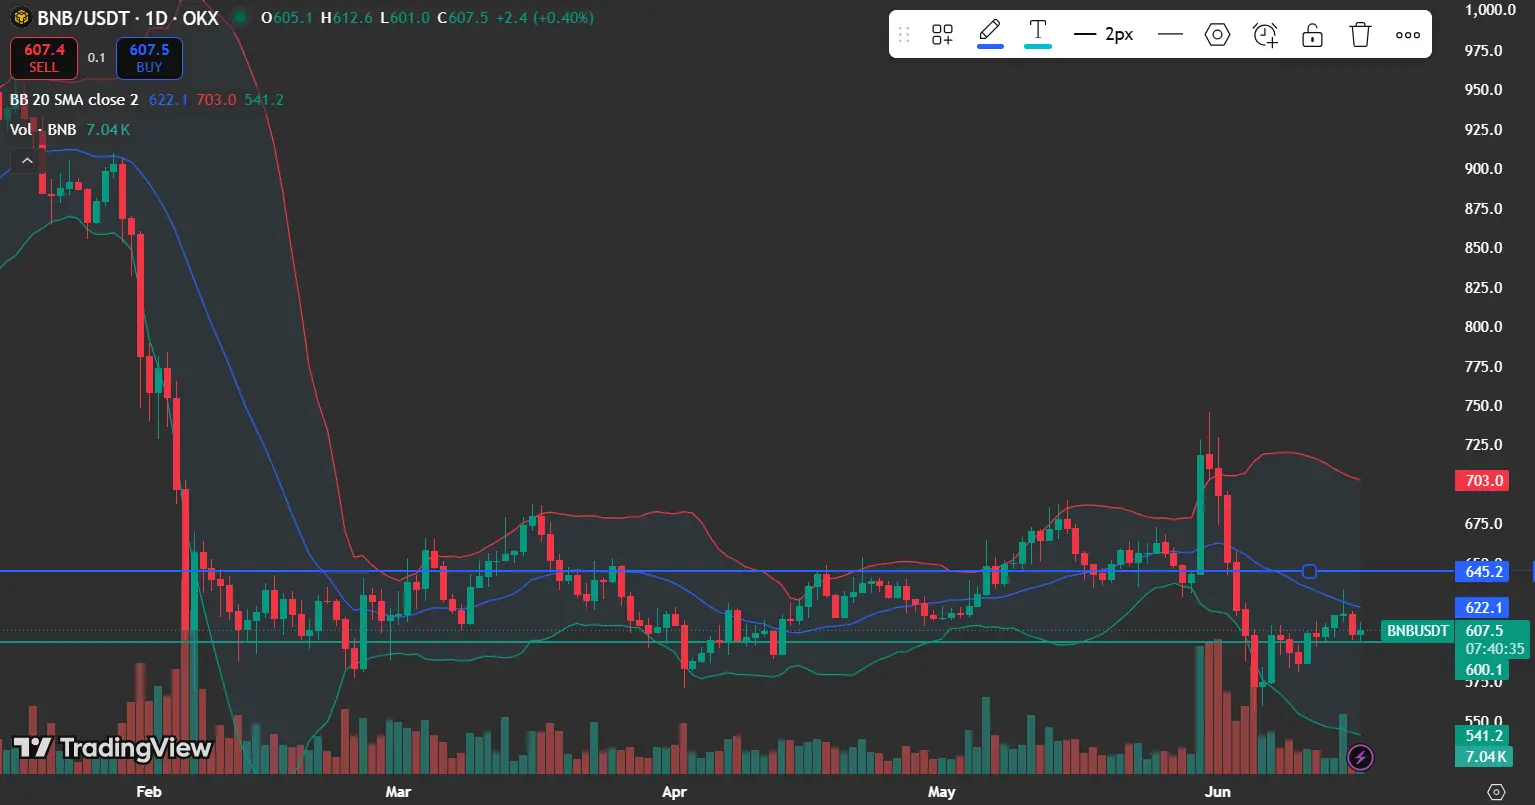Screen dimensions: 1535x805
Task: Click the BB upper value 703.0 in legend
Action: 216,100
